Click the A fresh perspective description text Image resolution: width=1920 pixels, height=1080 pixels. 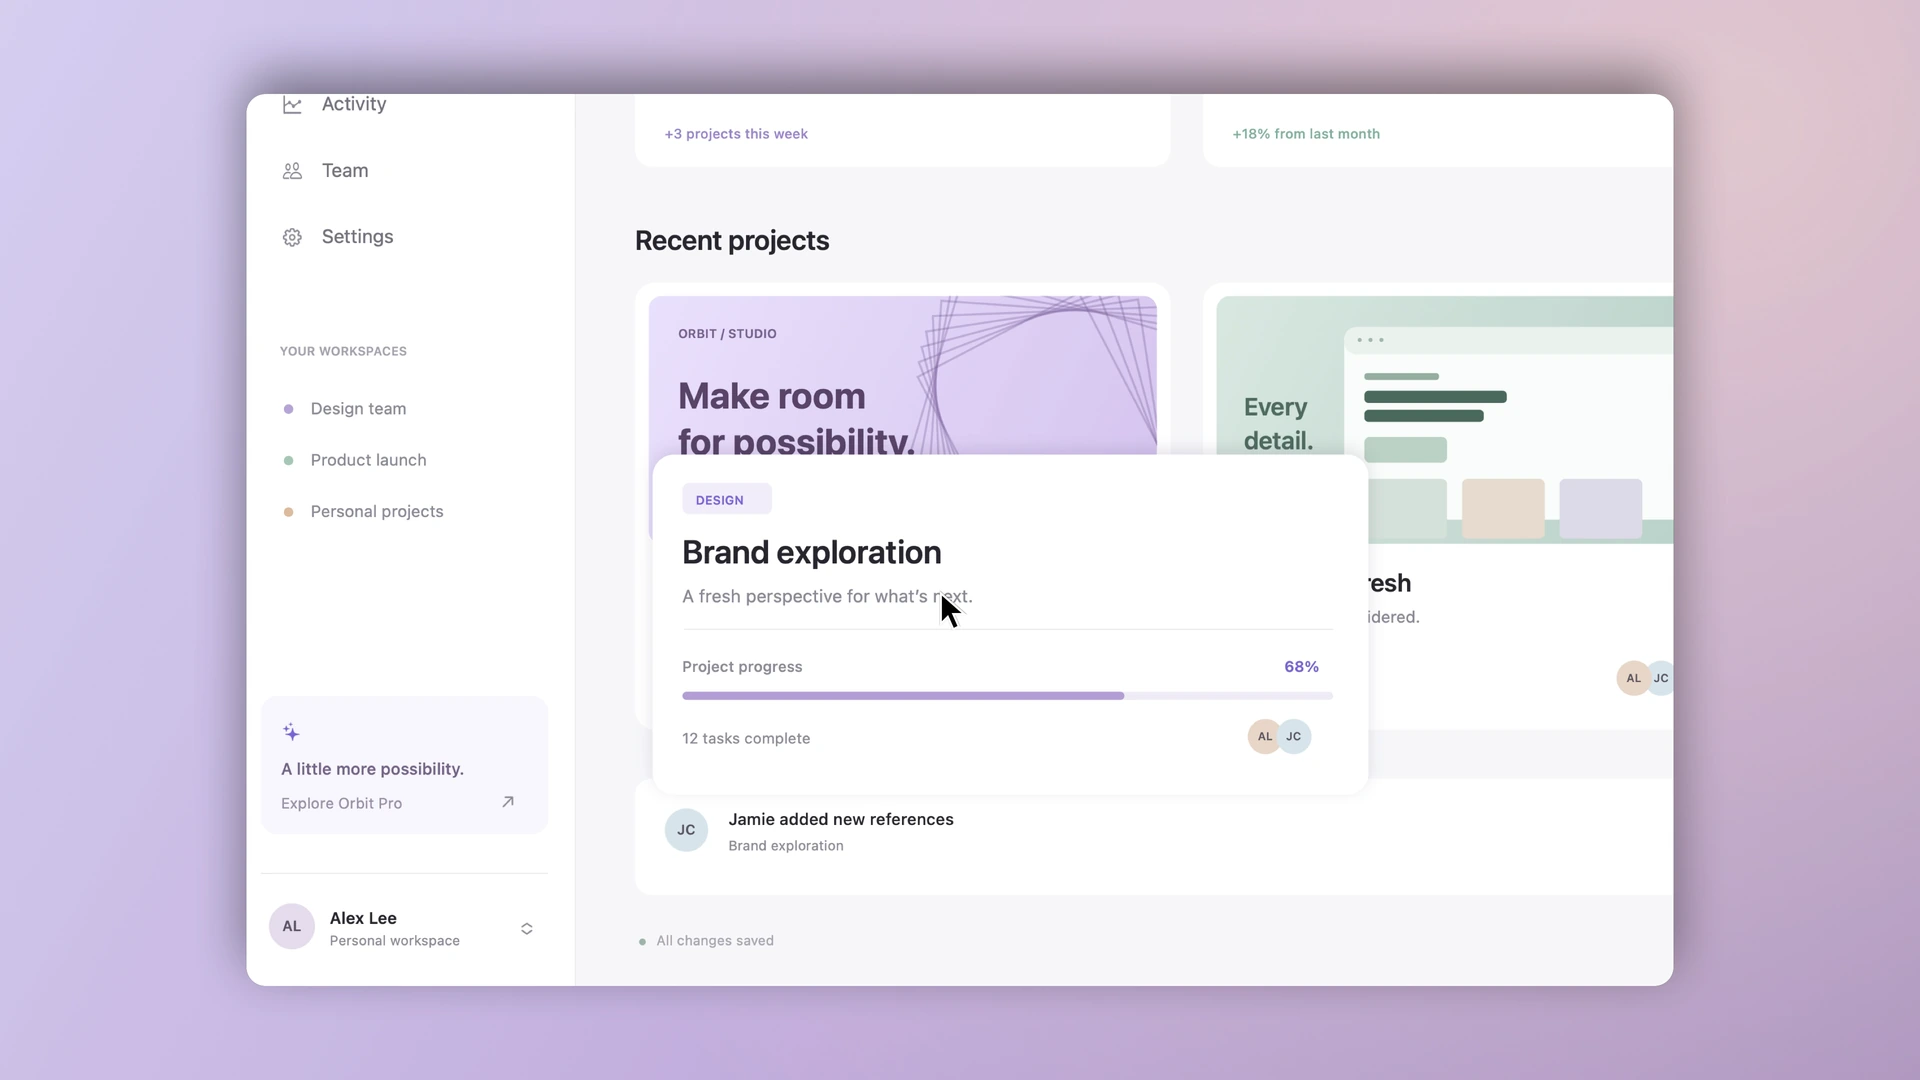pos(827,597)
